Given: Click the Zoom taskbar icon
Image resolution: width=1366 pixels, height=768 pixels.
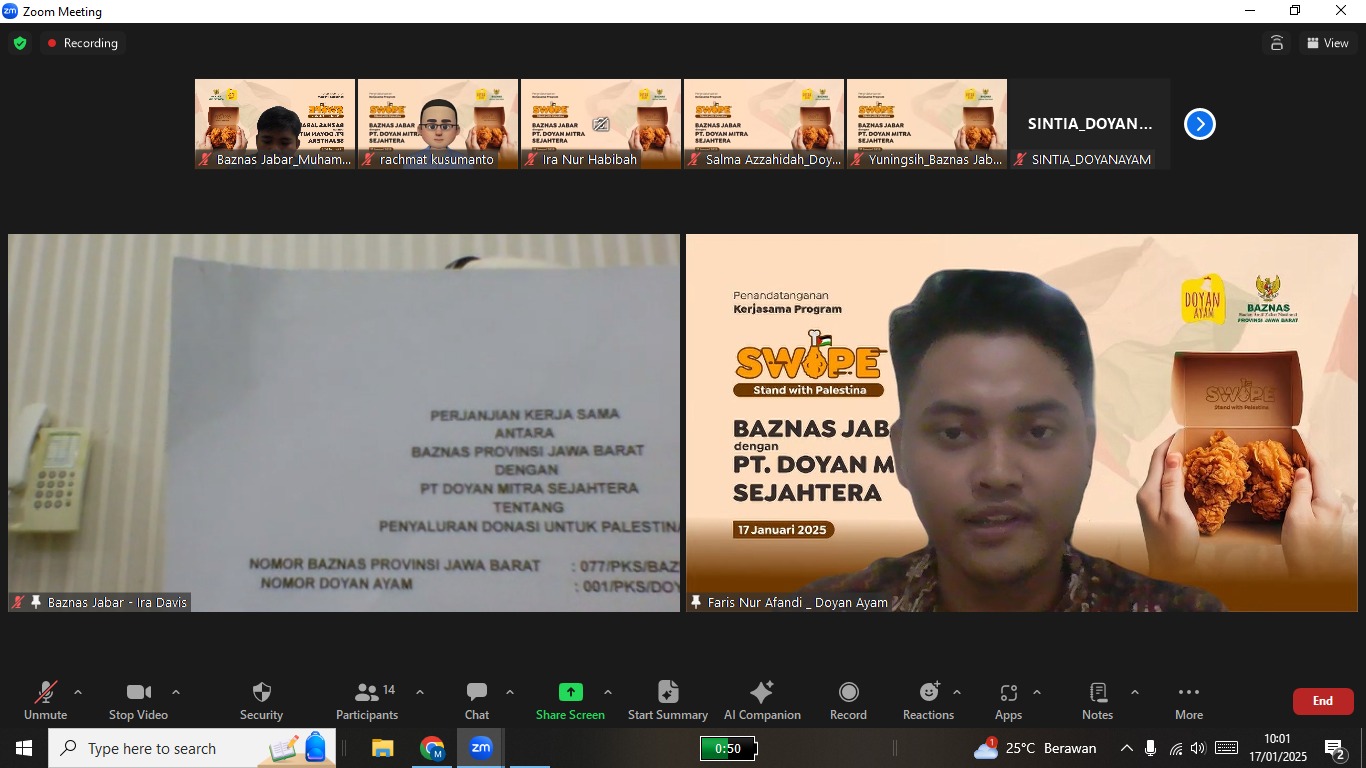Looking at the screenshot, I should pos(481,748).
